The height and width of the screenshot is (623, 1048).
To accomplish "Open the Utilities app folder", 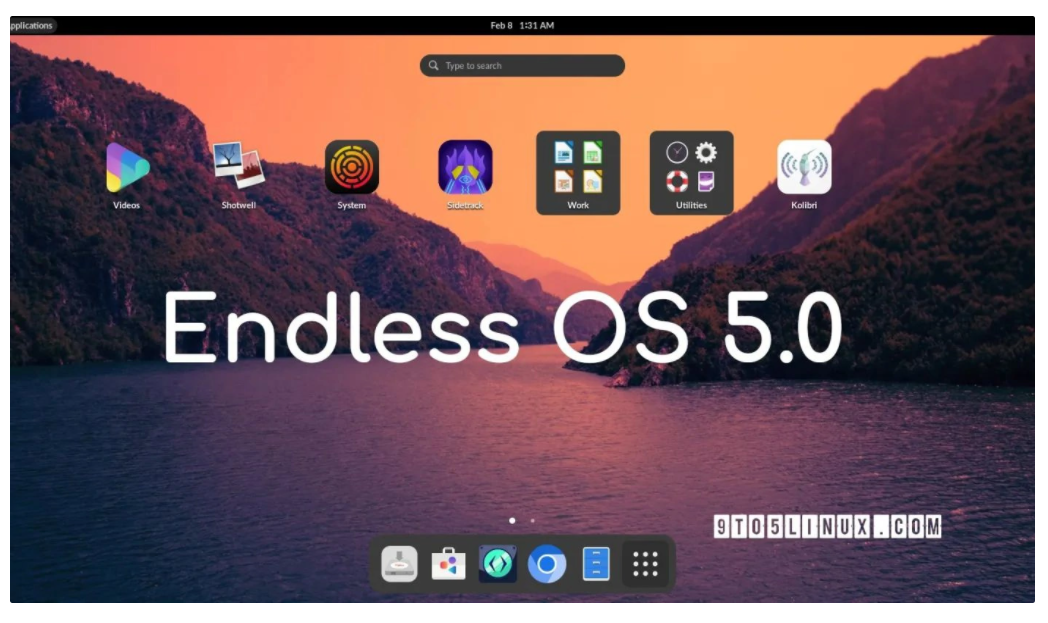I will pyautogui.click(x=691, y=172).
